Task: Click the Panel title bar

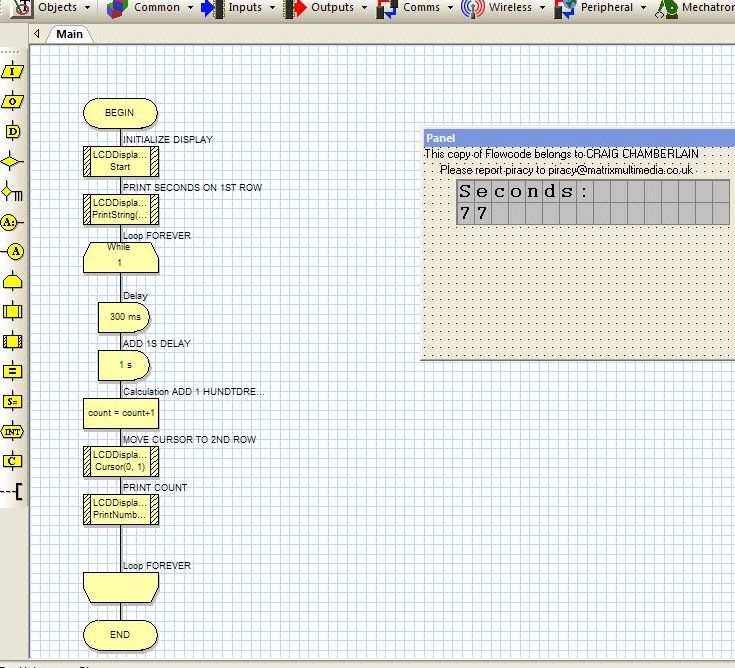Action: tap(579, 138)
